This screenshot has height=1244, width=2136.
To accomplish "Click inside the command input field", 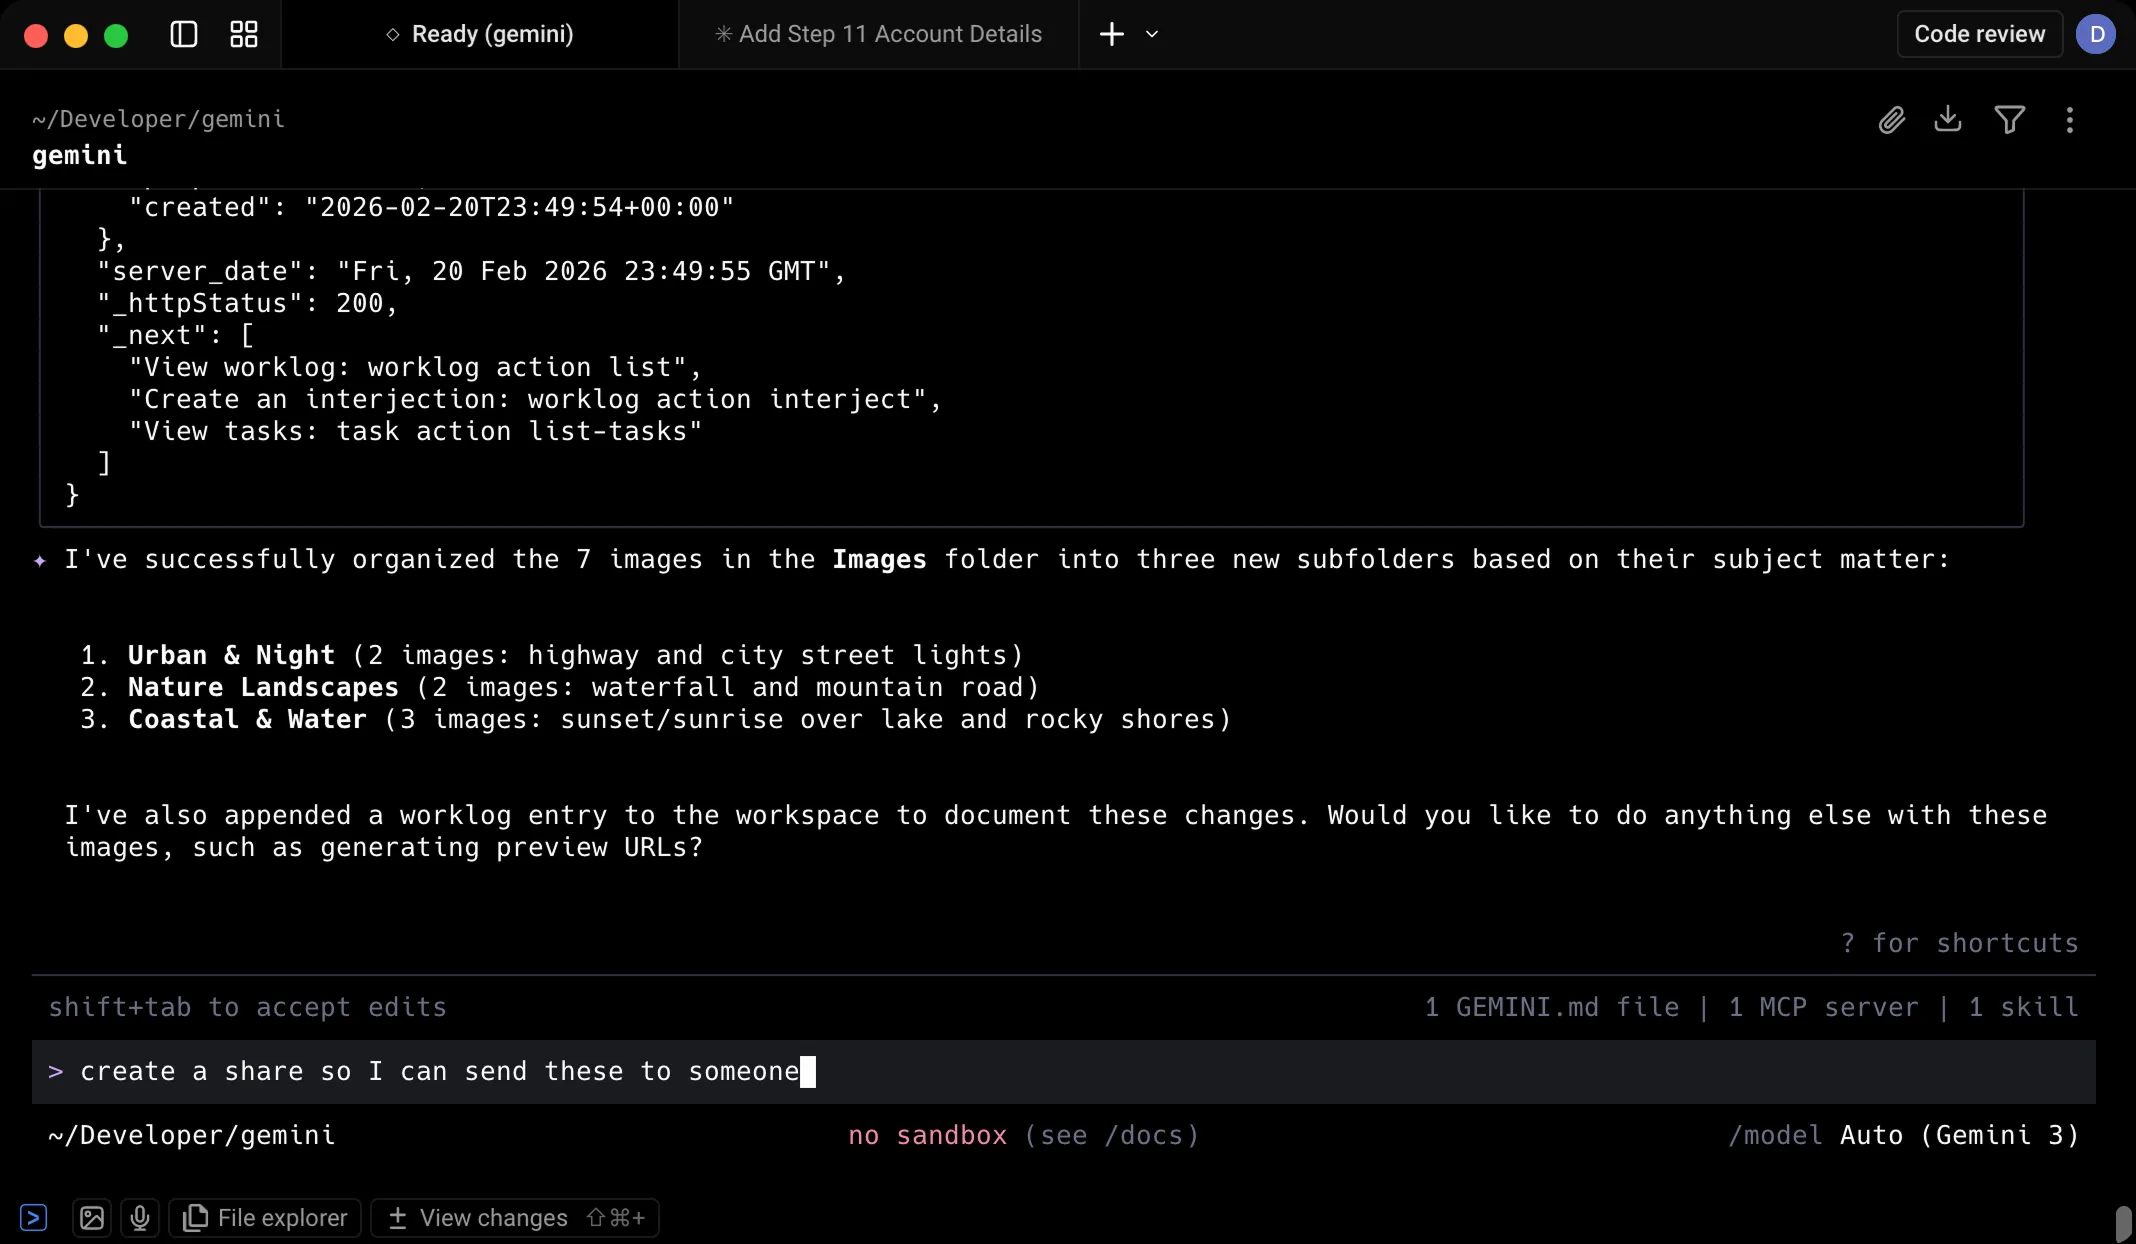I will (1000, 1071).
